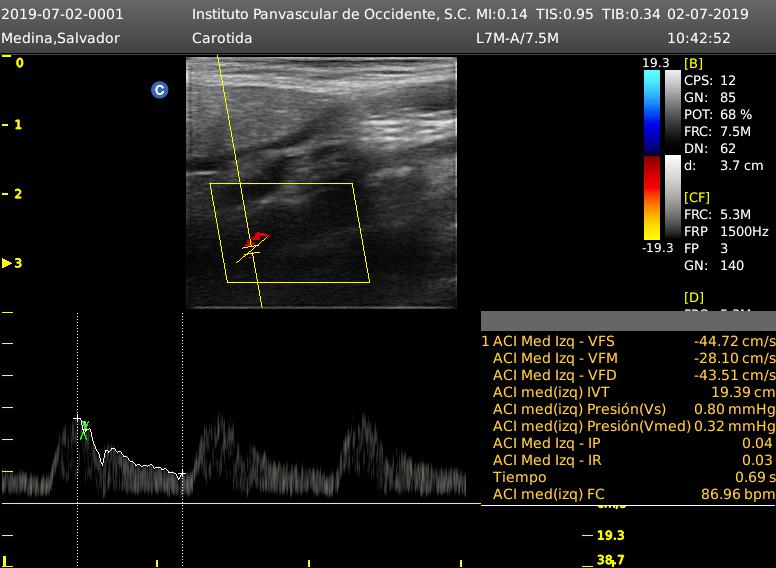Click the 'TIB:0.34' value

tap(631, 14)
